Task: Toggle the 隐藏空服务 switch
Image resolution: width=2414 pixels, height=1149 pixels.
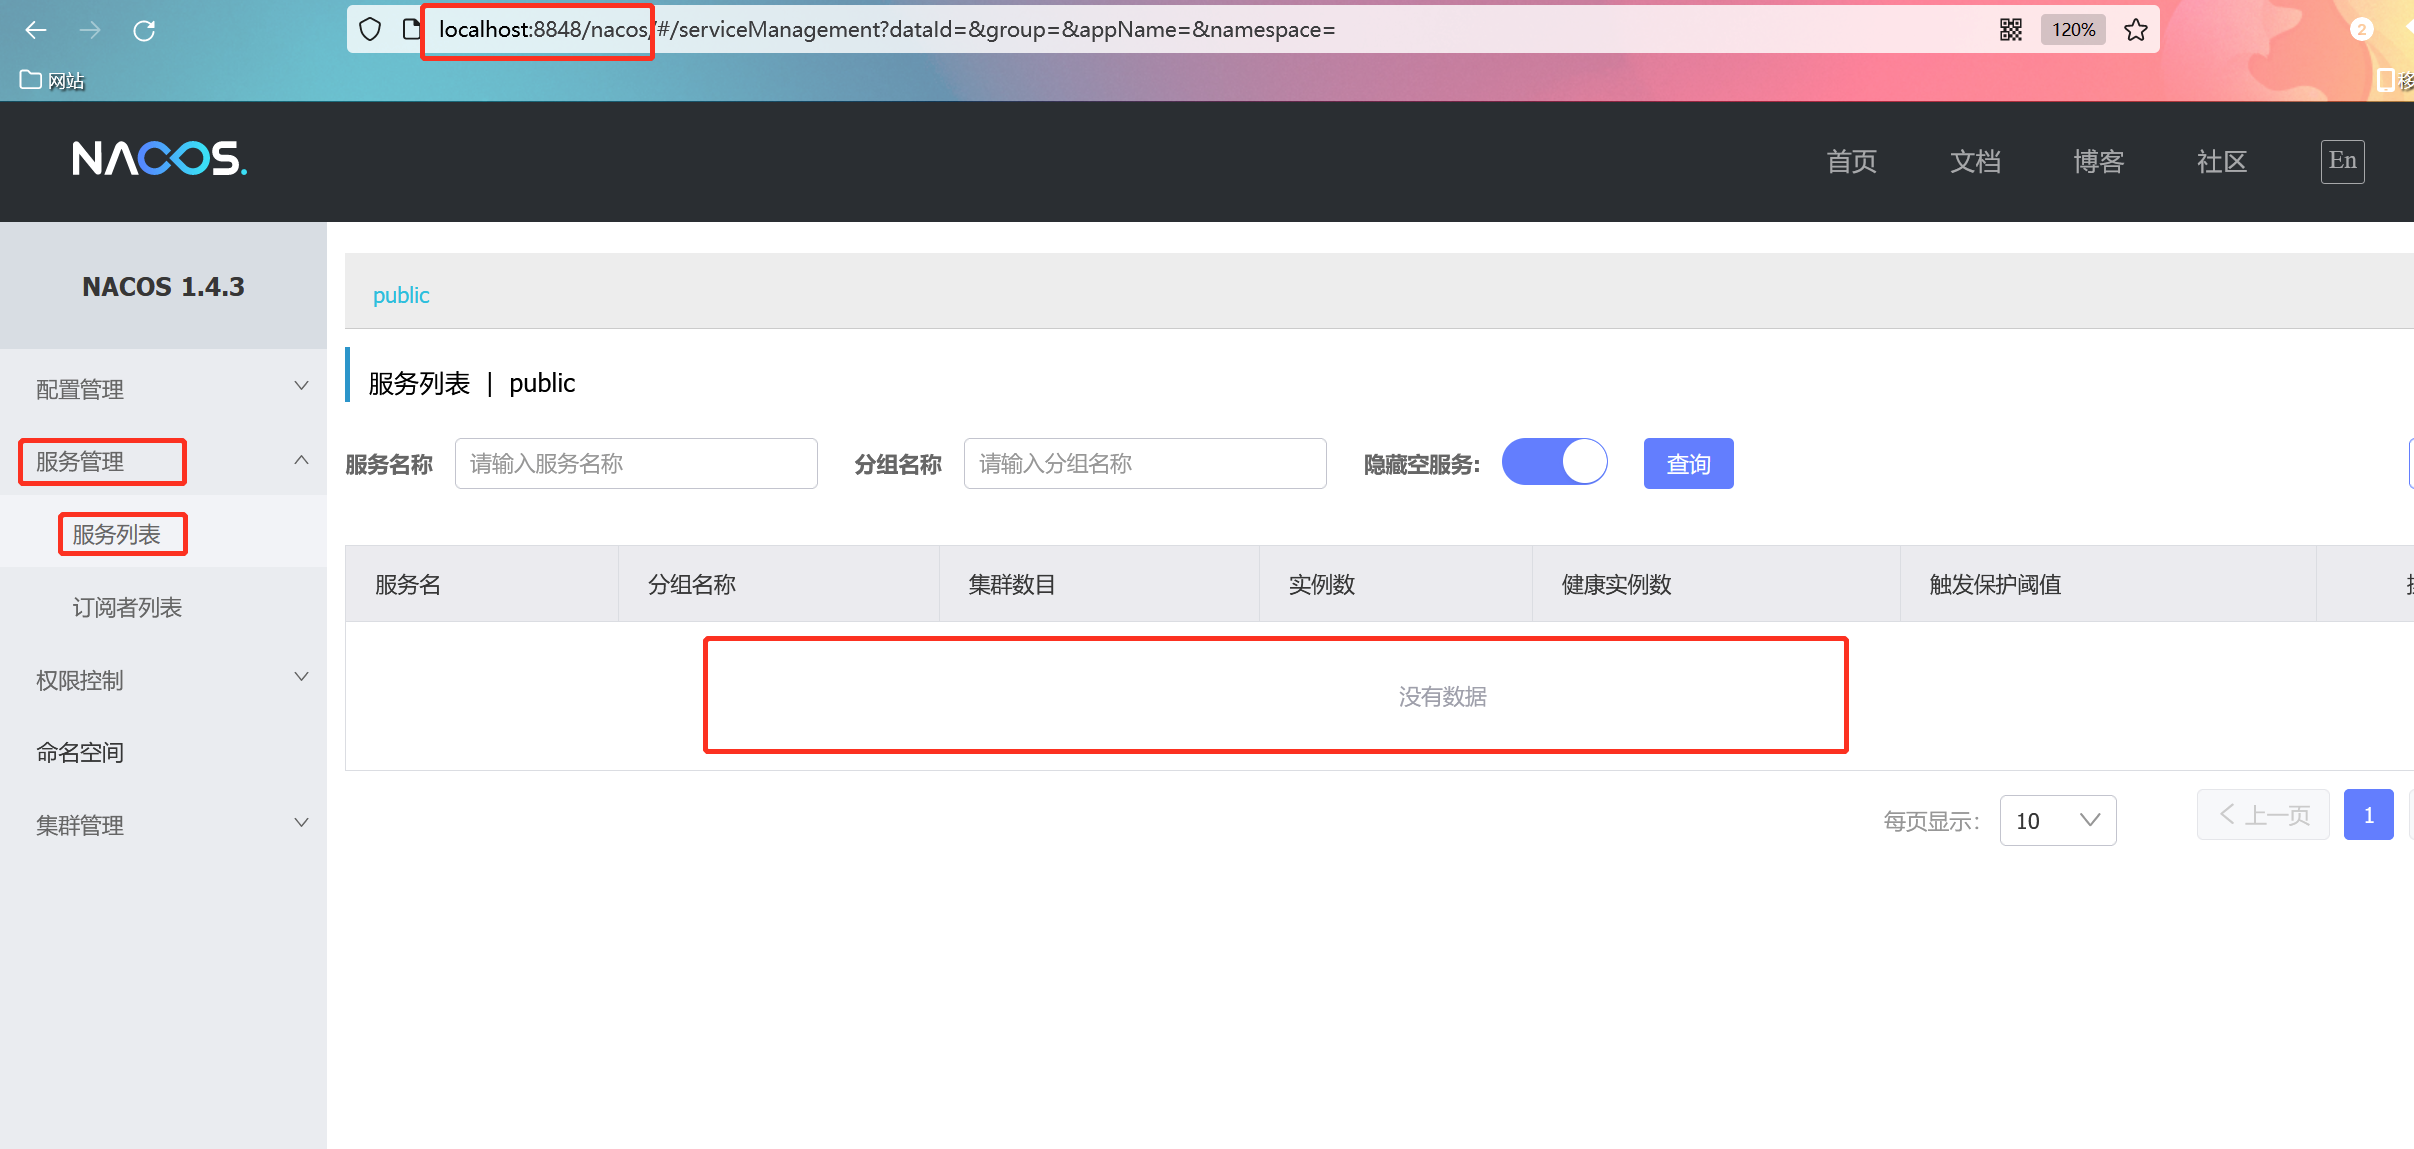Action: pyautogui.click(x=1554, y=462)
